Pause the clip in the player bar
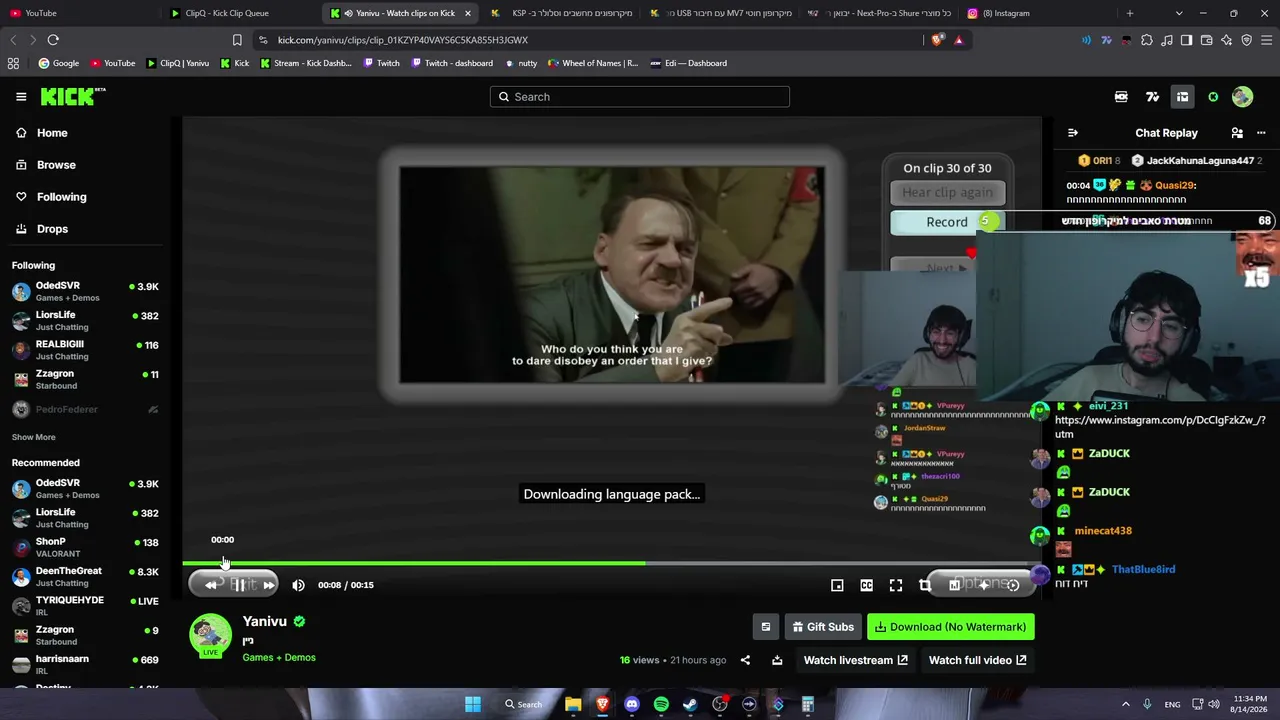Image resolution: width=1280 pixels, height=720 pixels. pyautogui.click(x=239, y=585)
